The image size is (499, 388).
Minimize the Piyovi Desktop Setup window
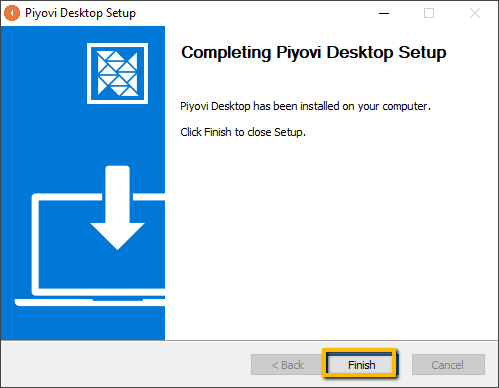384,13
